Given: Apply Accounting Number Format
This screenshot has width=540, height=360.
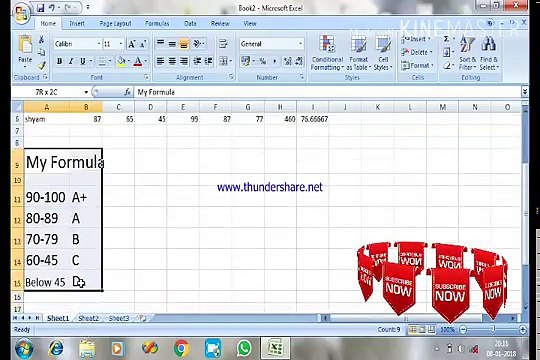Looking at the screenshot, I should tap(246, 61).
